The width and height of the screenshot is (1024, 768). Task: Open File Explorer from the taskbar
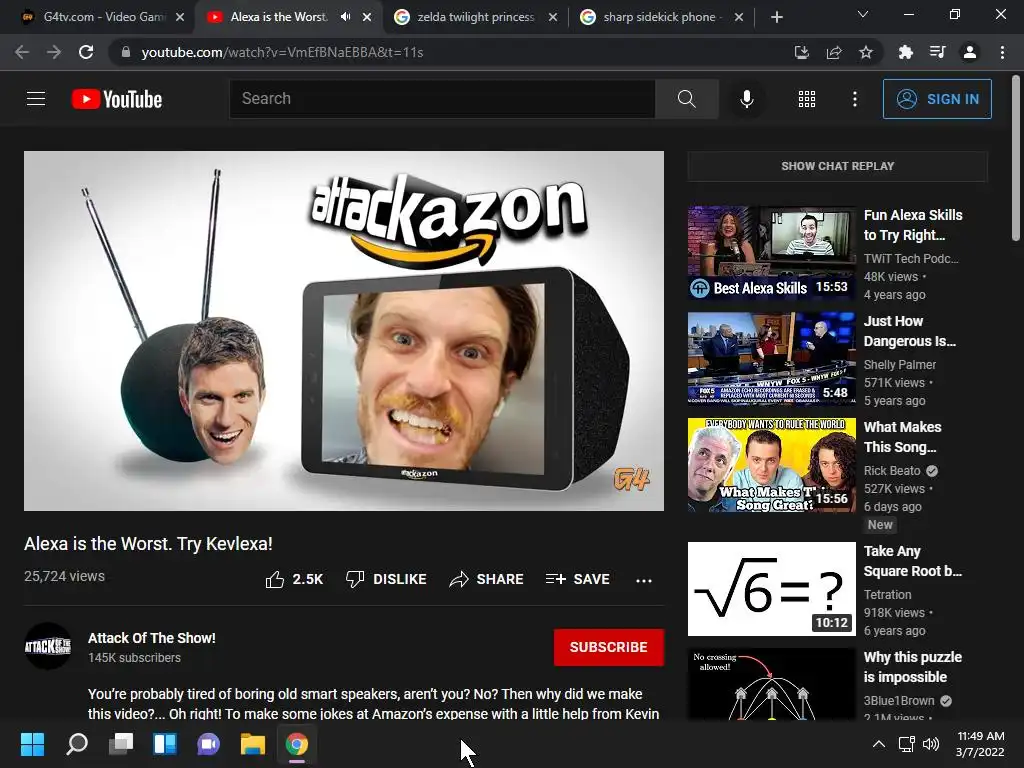tap(253, 744)
